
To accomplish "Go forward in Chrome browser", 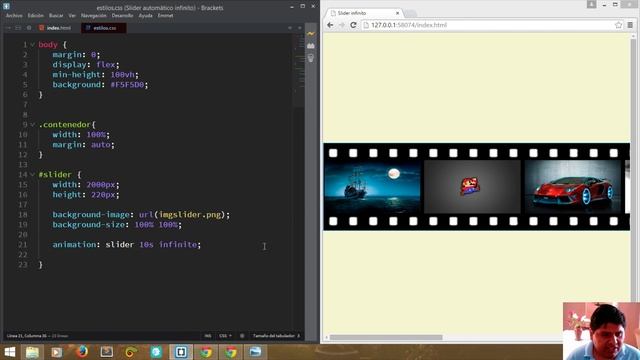I will click(342, 25).
